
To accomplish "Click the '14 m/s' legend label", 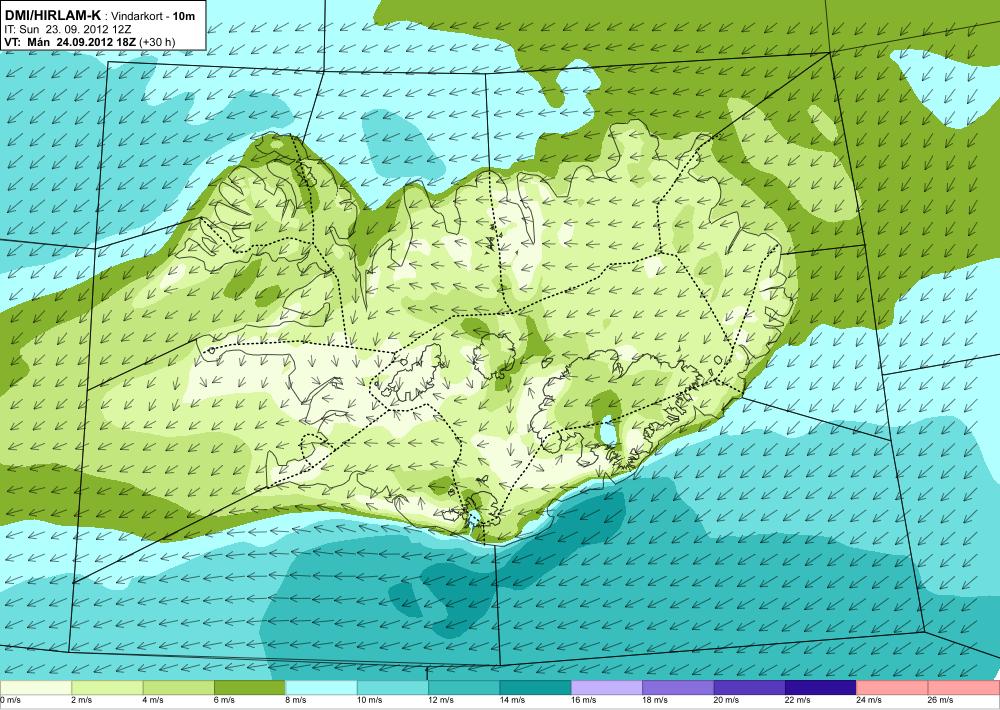I will pos(513,700).
